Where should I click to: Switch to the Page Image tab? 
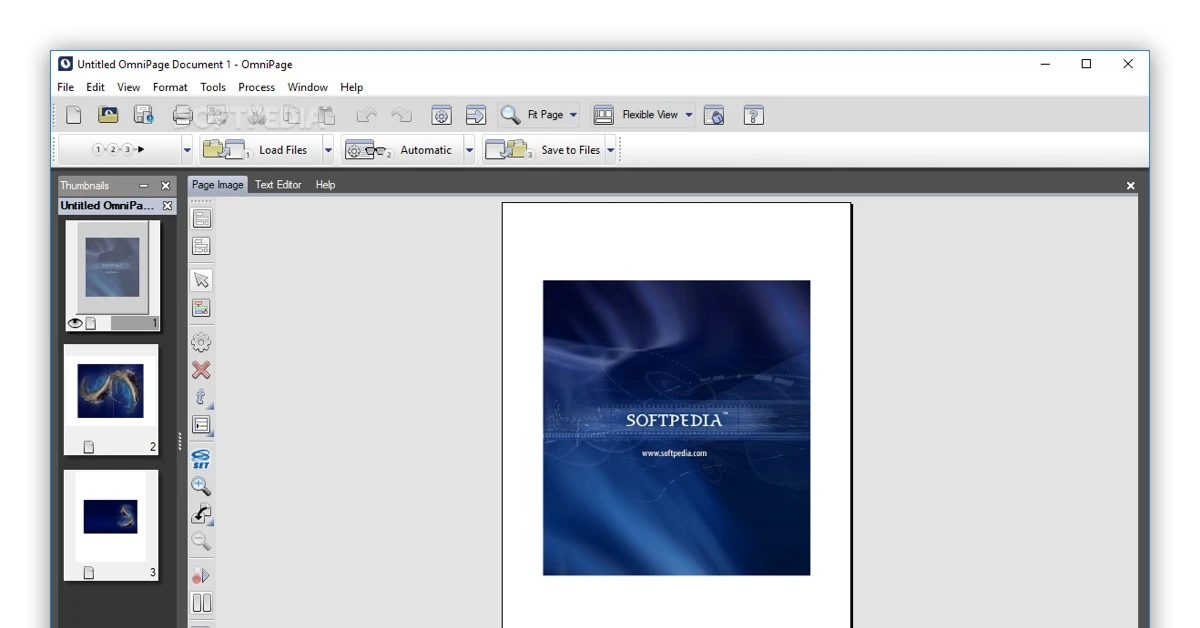point(217,185)
